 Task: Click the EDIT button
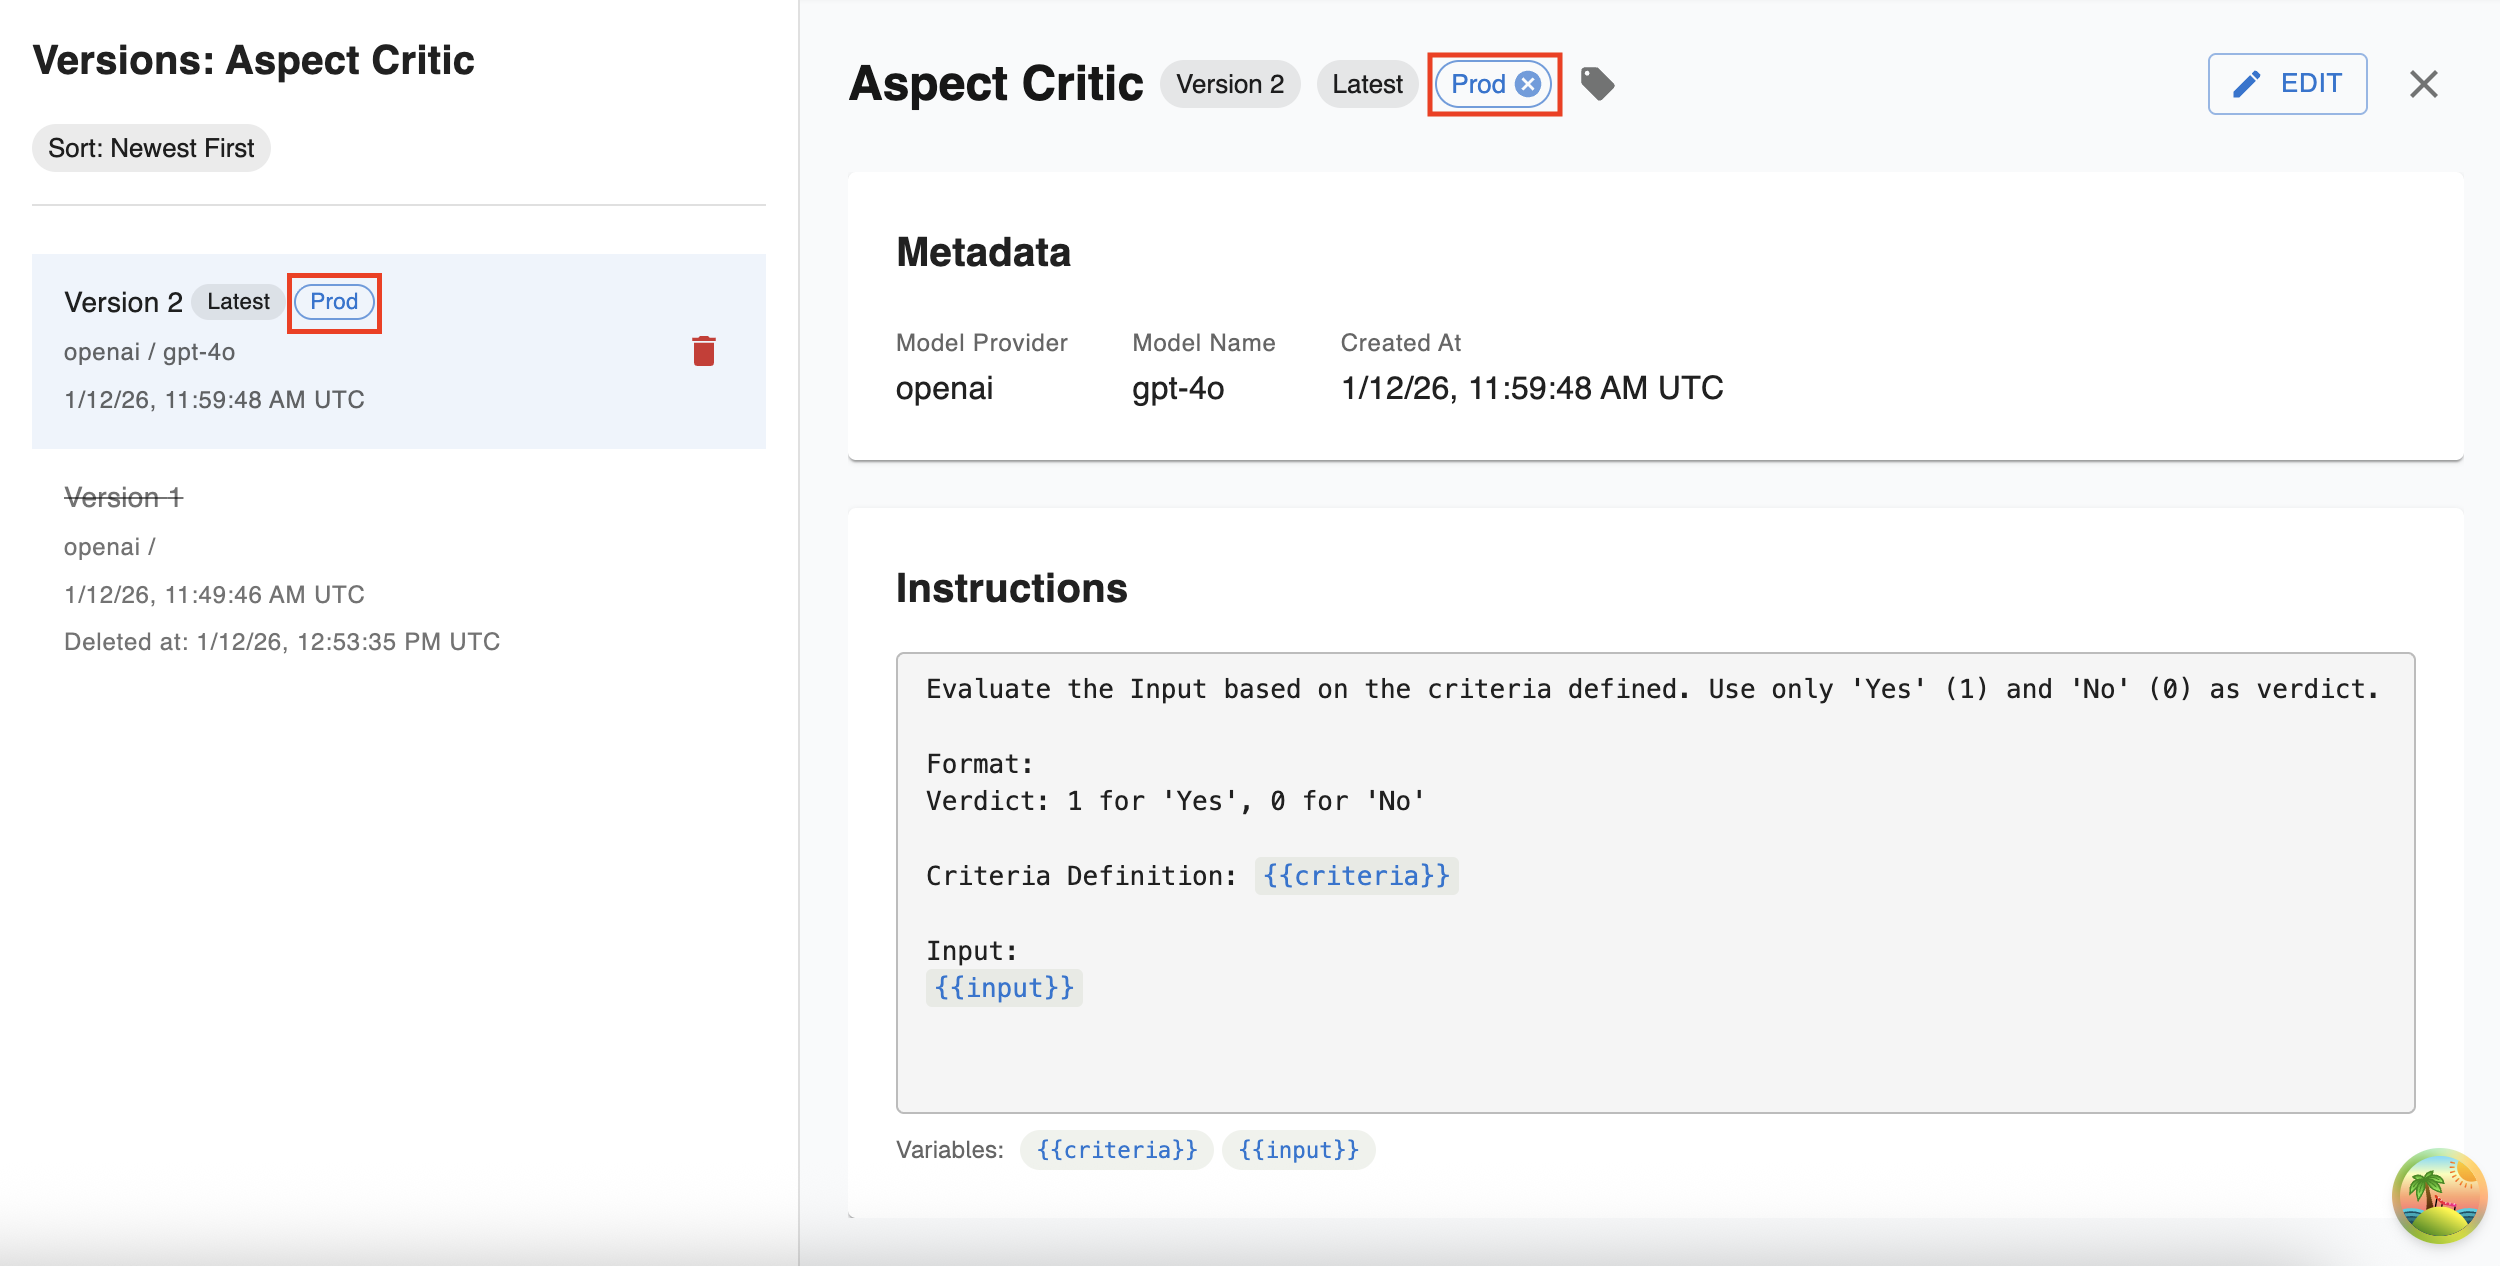(2287, 84)
